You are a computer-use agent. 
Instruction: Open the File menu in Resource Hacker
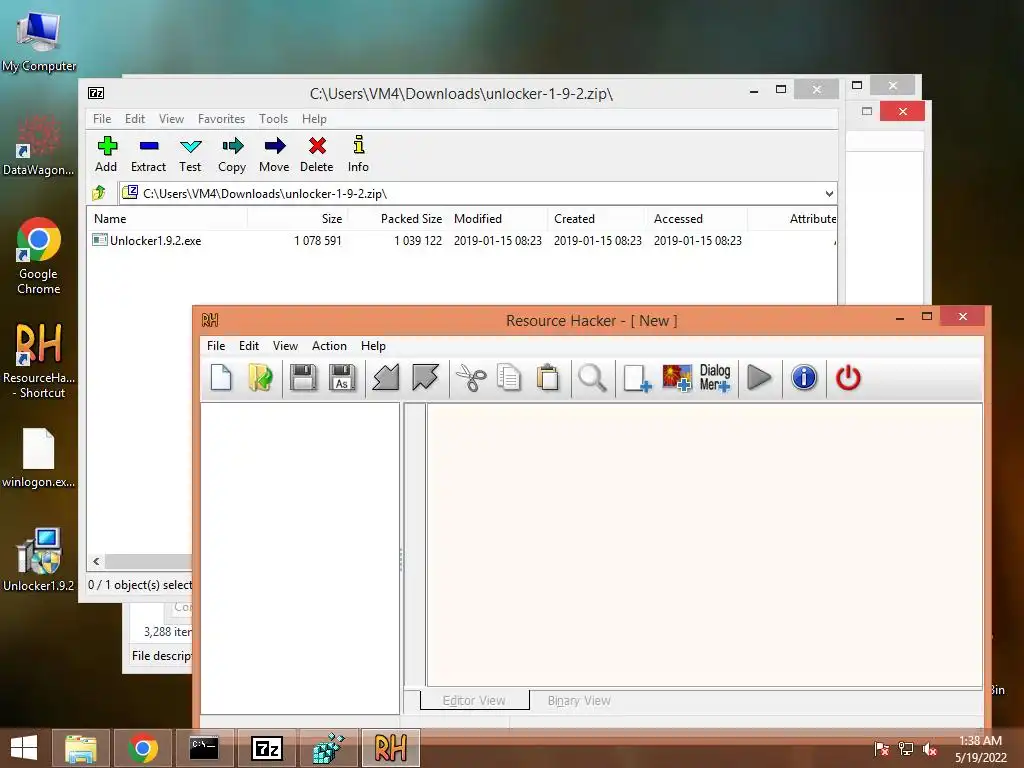point(216,345)
